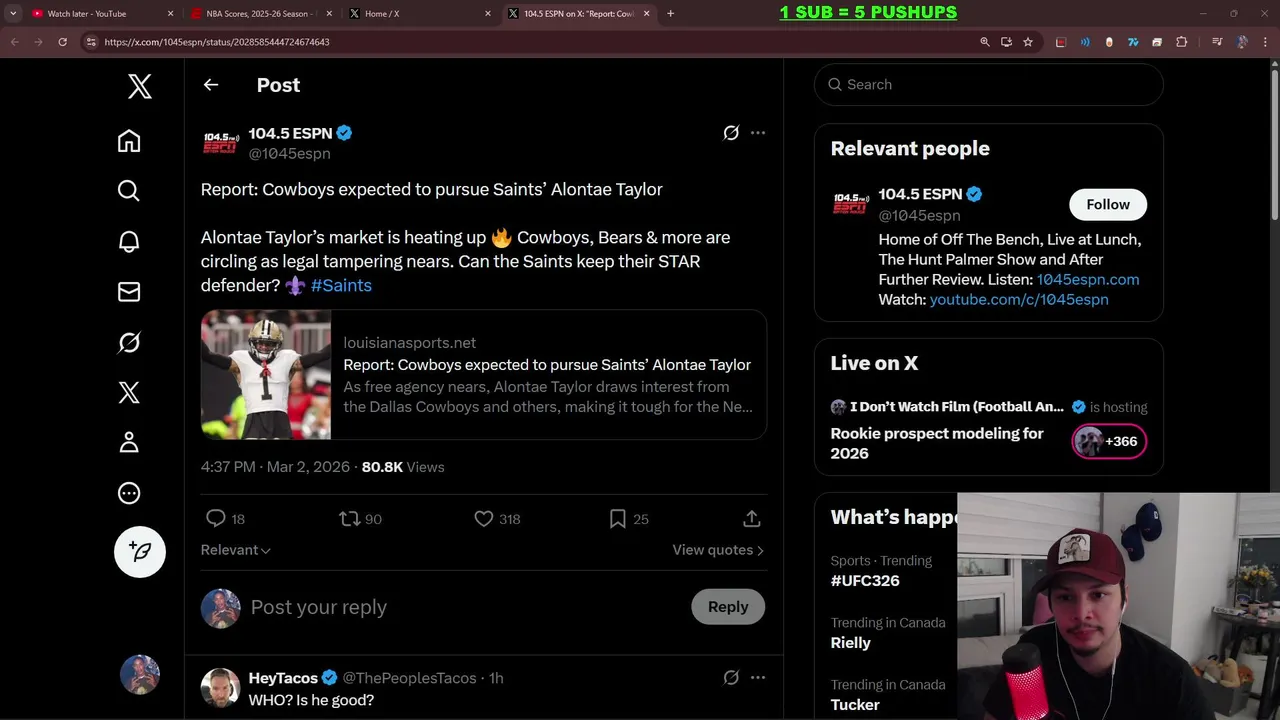
Task: Join live space via +366 listeners badge
Action: point(1109,441)
